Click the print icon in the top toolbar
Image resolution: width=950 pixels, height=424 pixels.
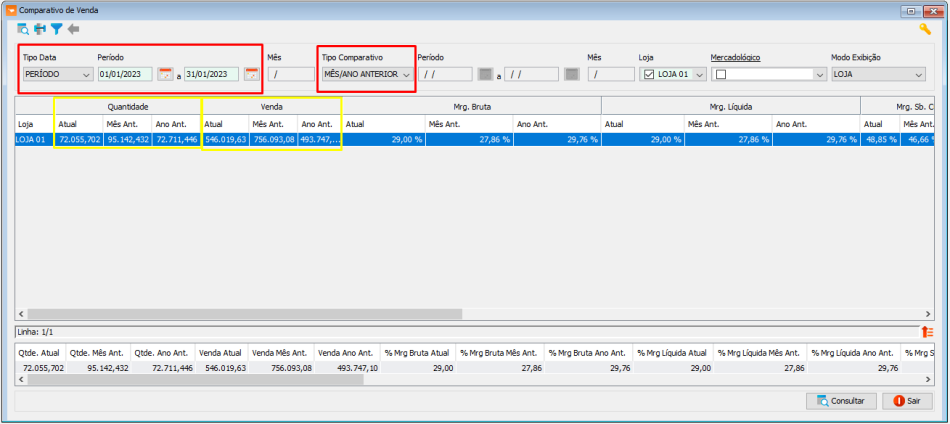click(40, 29)
